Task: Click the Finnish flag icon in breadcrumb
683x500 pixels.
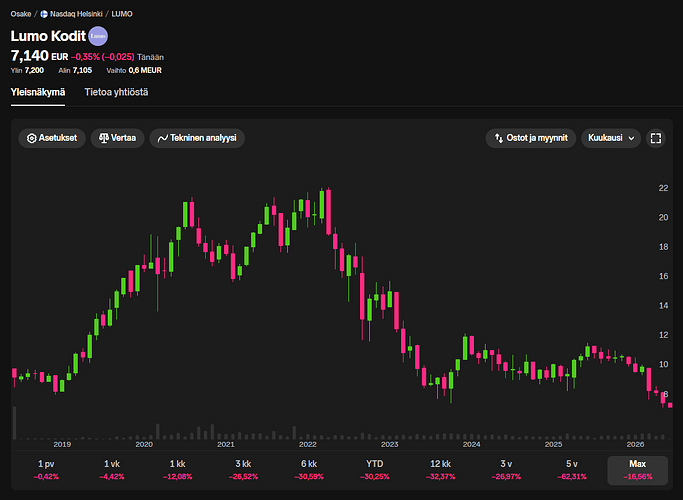Action: (x=44, y=14)
